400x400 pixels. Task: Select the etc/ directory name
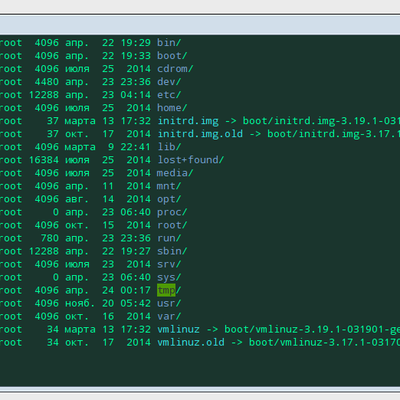pyautogui.click(x=169, y=95)
